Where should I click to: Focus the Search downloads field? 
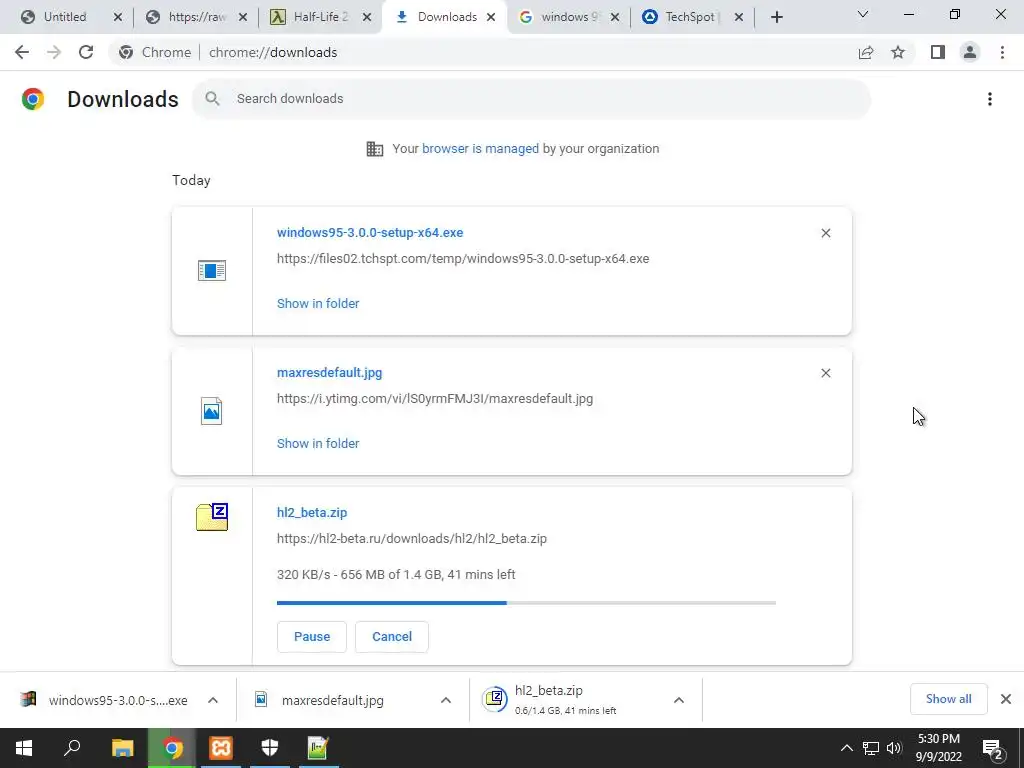point(532,99)
